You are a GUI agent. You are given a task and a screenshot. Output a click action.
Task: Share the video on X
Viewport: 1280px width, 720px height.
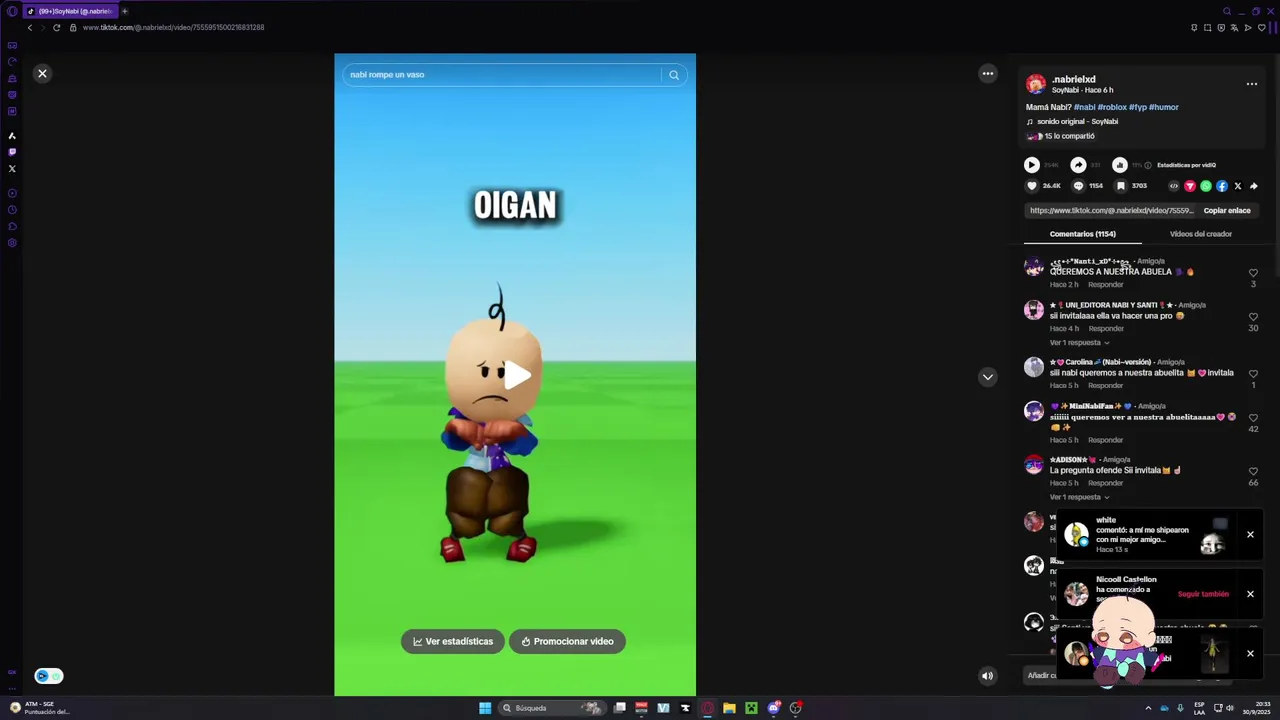[x=1238, y=186]
